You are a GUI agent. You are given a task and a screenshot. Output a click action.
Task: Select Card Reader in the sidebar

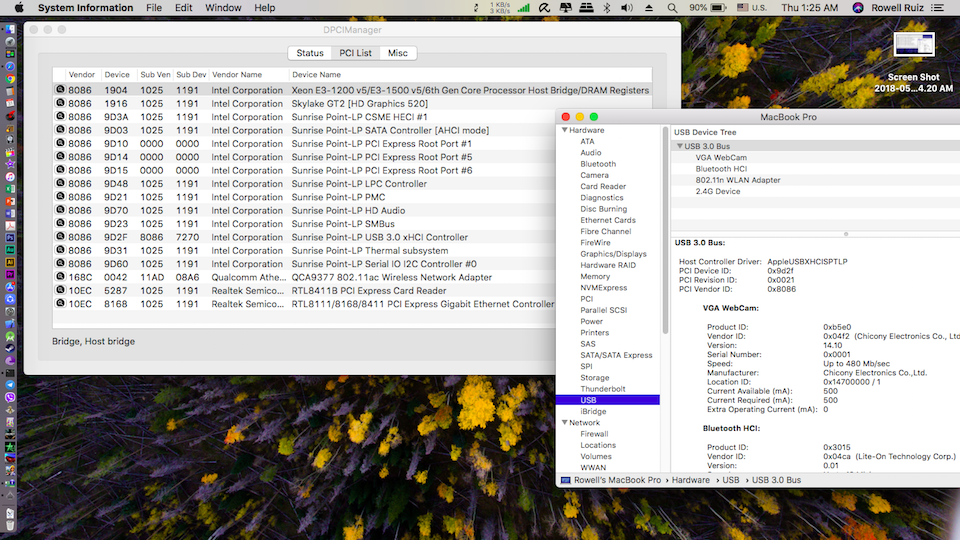coord(603,186)
